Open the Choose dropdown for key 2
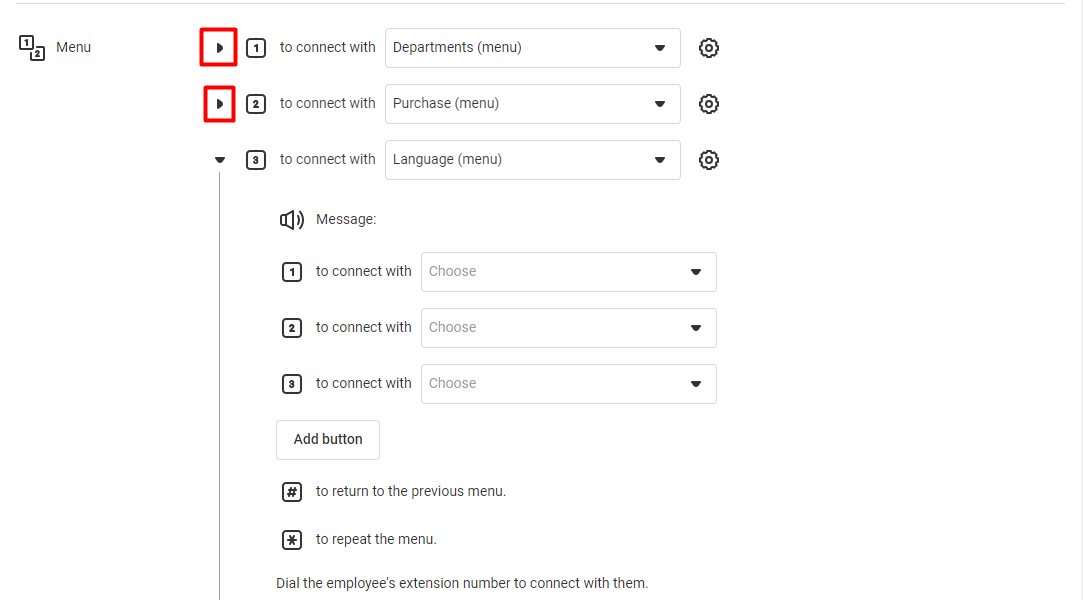This screenshot has height=600, width=1083. click(x=568, y=327)
